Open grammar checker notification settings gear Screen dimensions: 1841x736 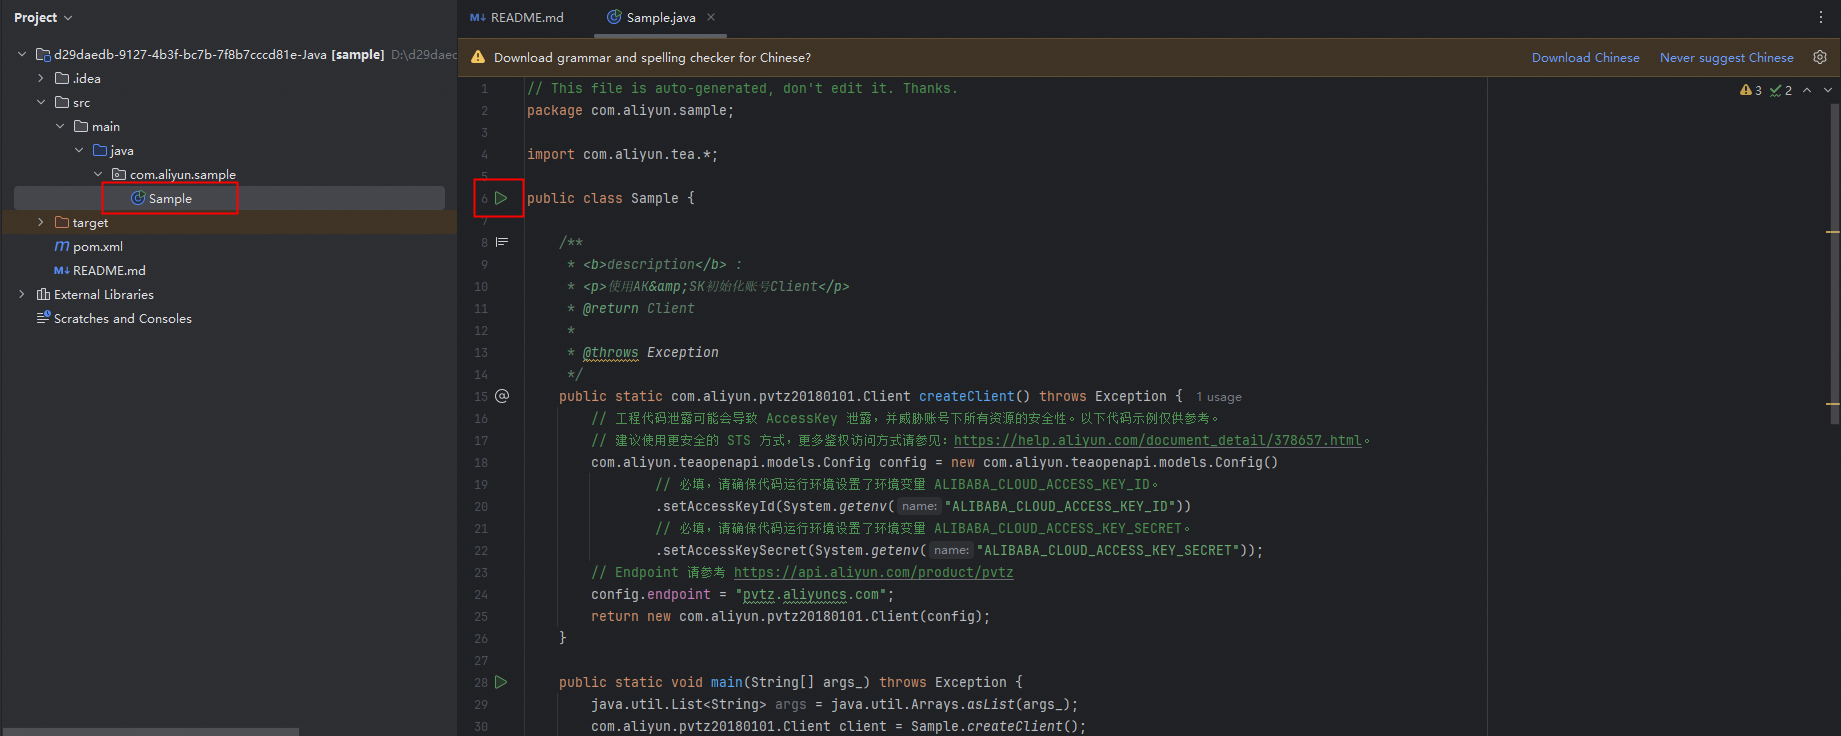click(x=1820, y=57)
